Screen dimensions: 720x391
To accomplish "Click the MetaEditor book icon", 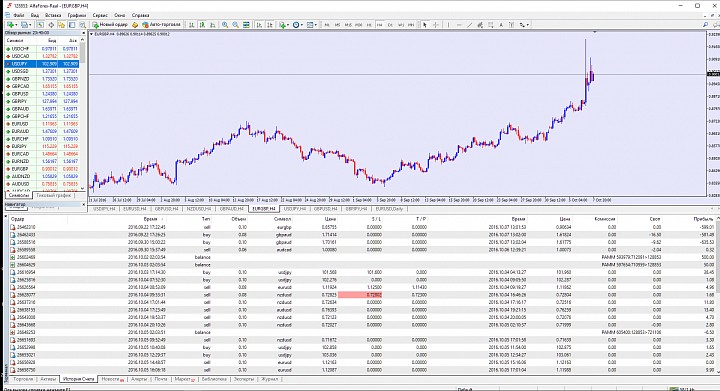I will 135,25.
